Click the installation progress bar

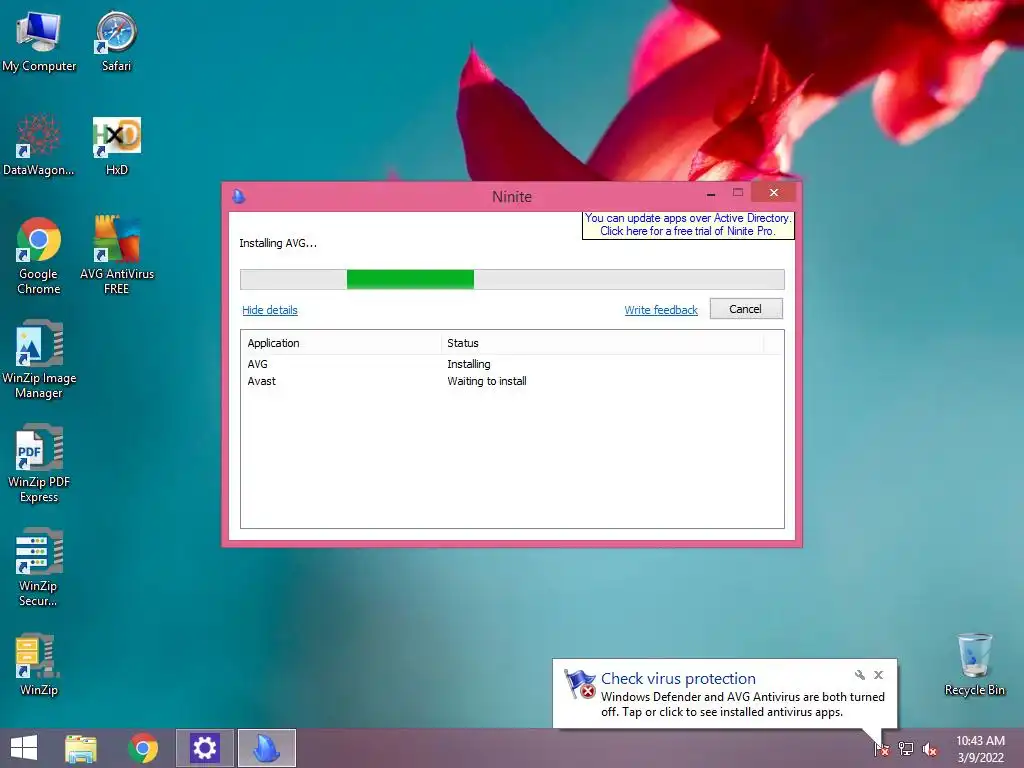(512, 279)
